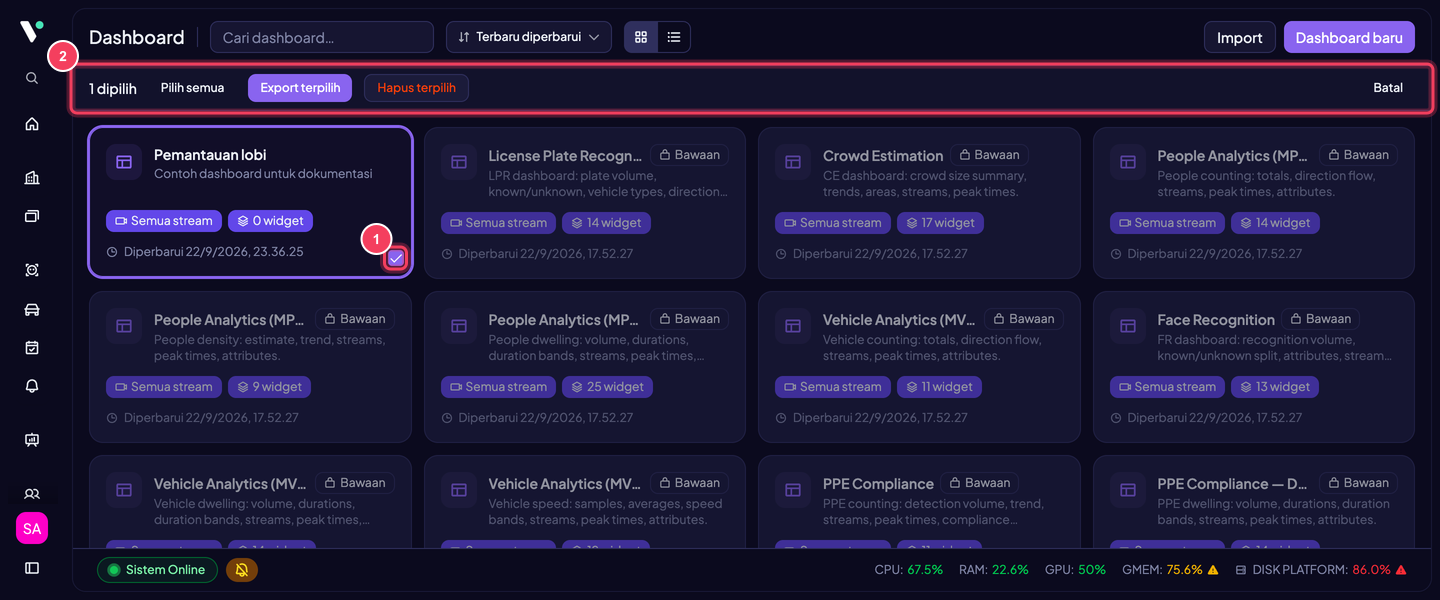This screenshot has height=600, width=1440.
Task: Select the License Plate Recognition card
Action: (585, 203)
